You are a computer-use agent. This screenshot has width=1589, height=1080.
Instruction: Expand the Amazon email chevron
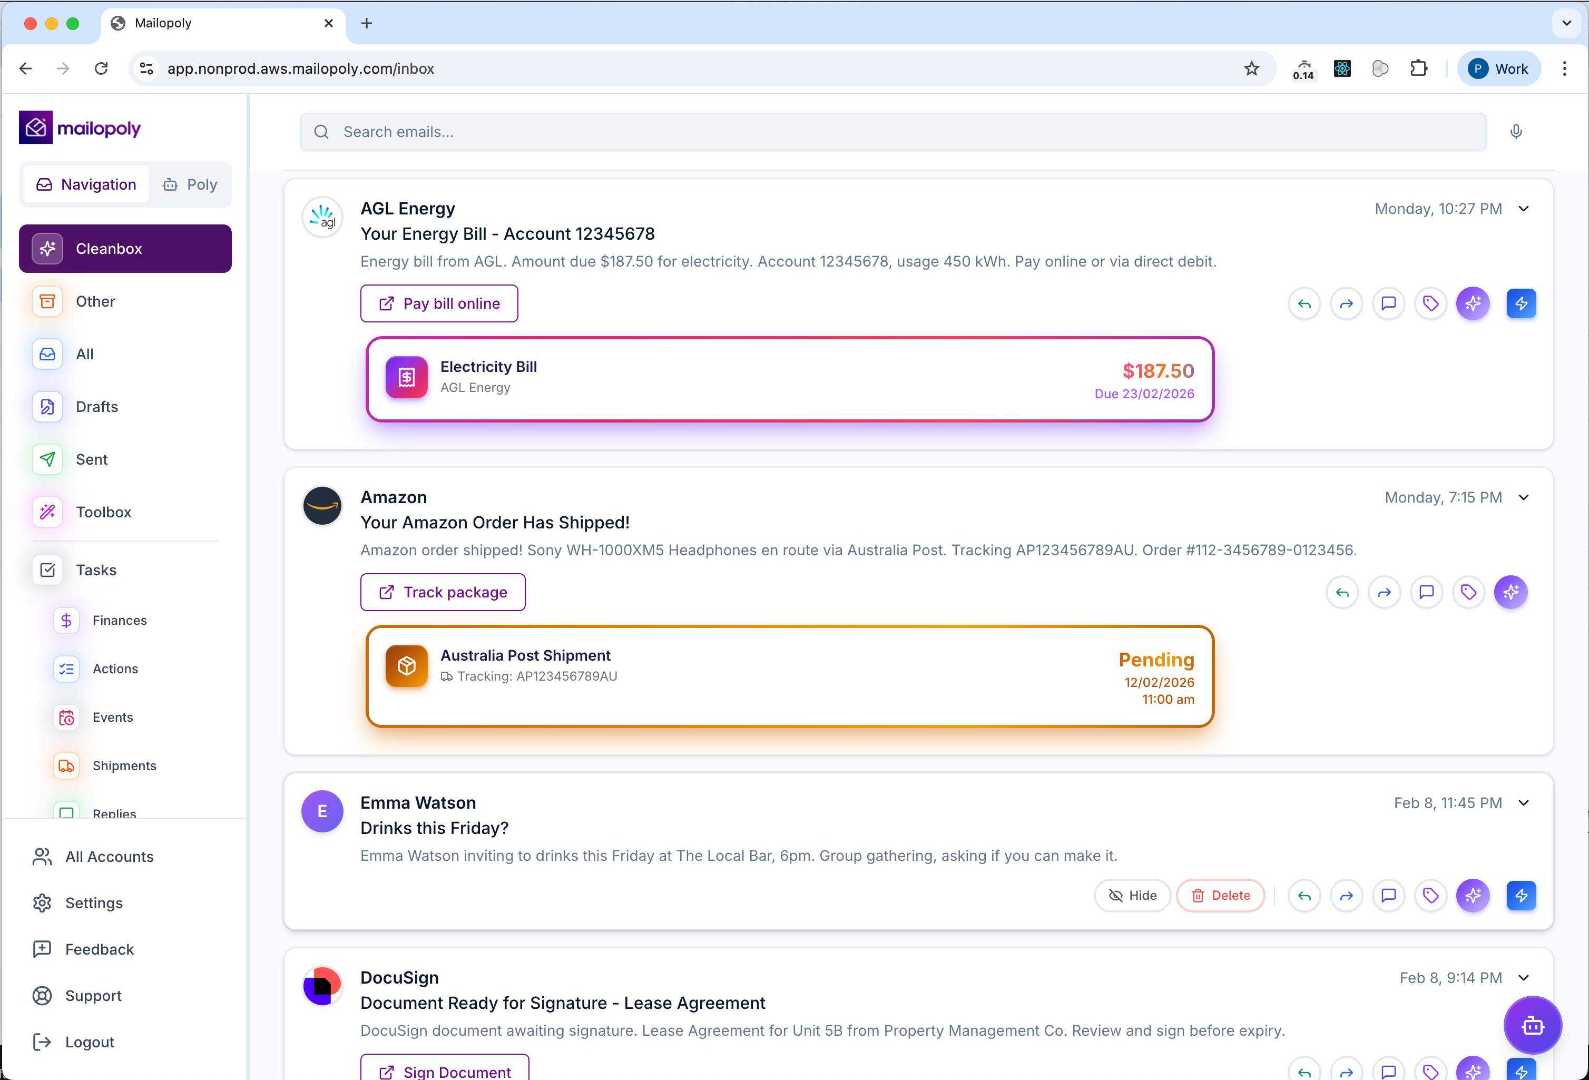pos(1524,498)
